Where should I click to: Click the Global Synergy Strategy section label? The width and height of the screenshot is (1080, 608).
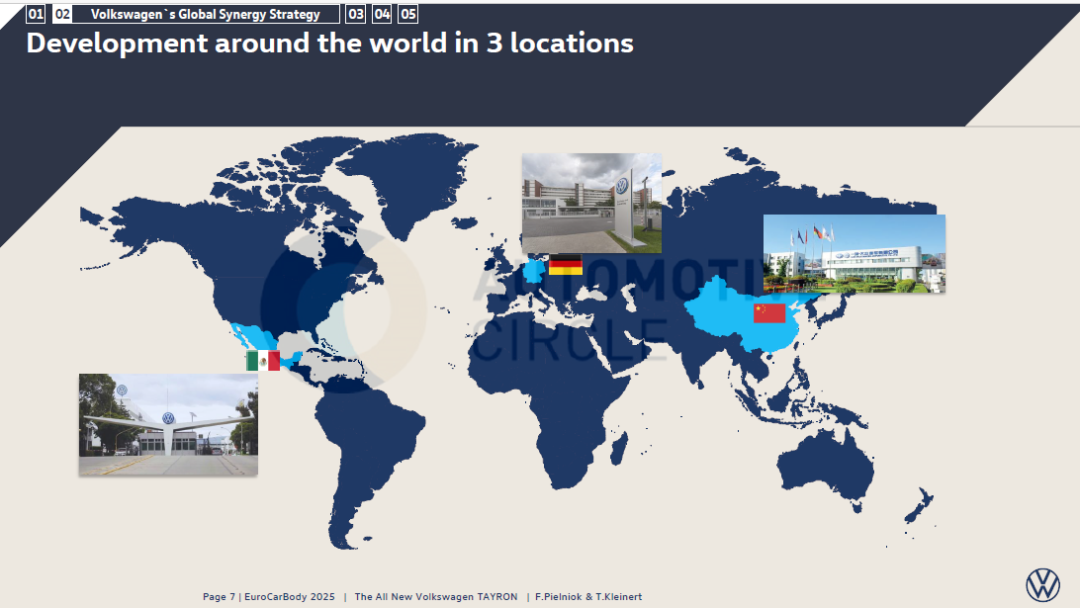[x=205, y=14]
